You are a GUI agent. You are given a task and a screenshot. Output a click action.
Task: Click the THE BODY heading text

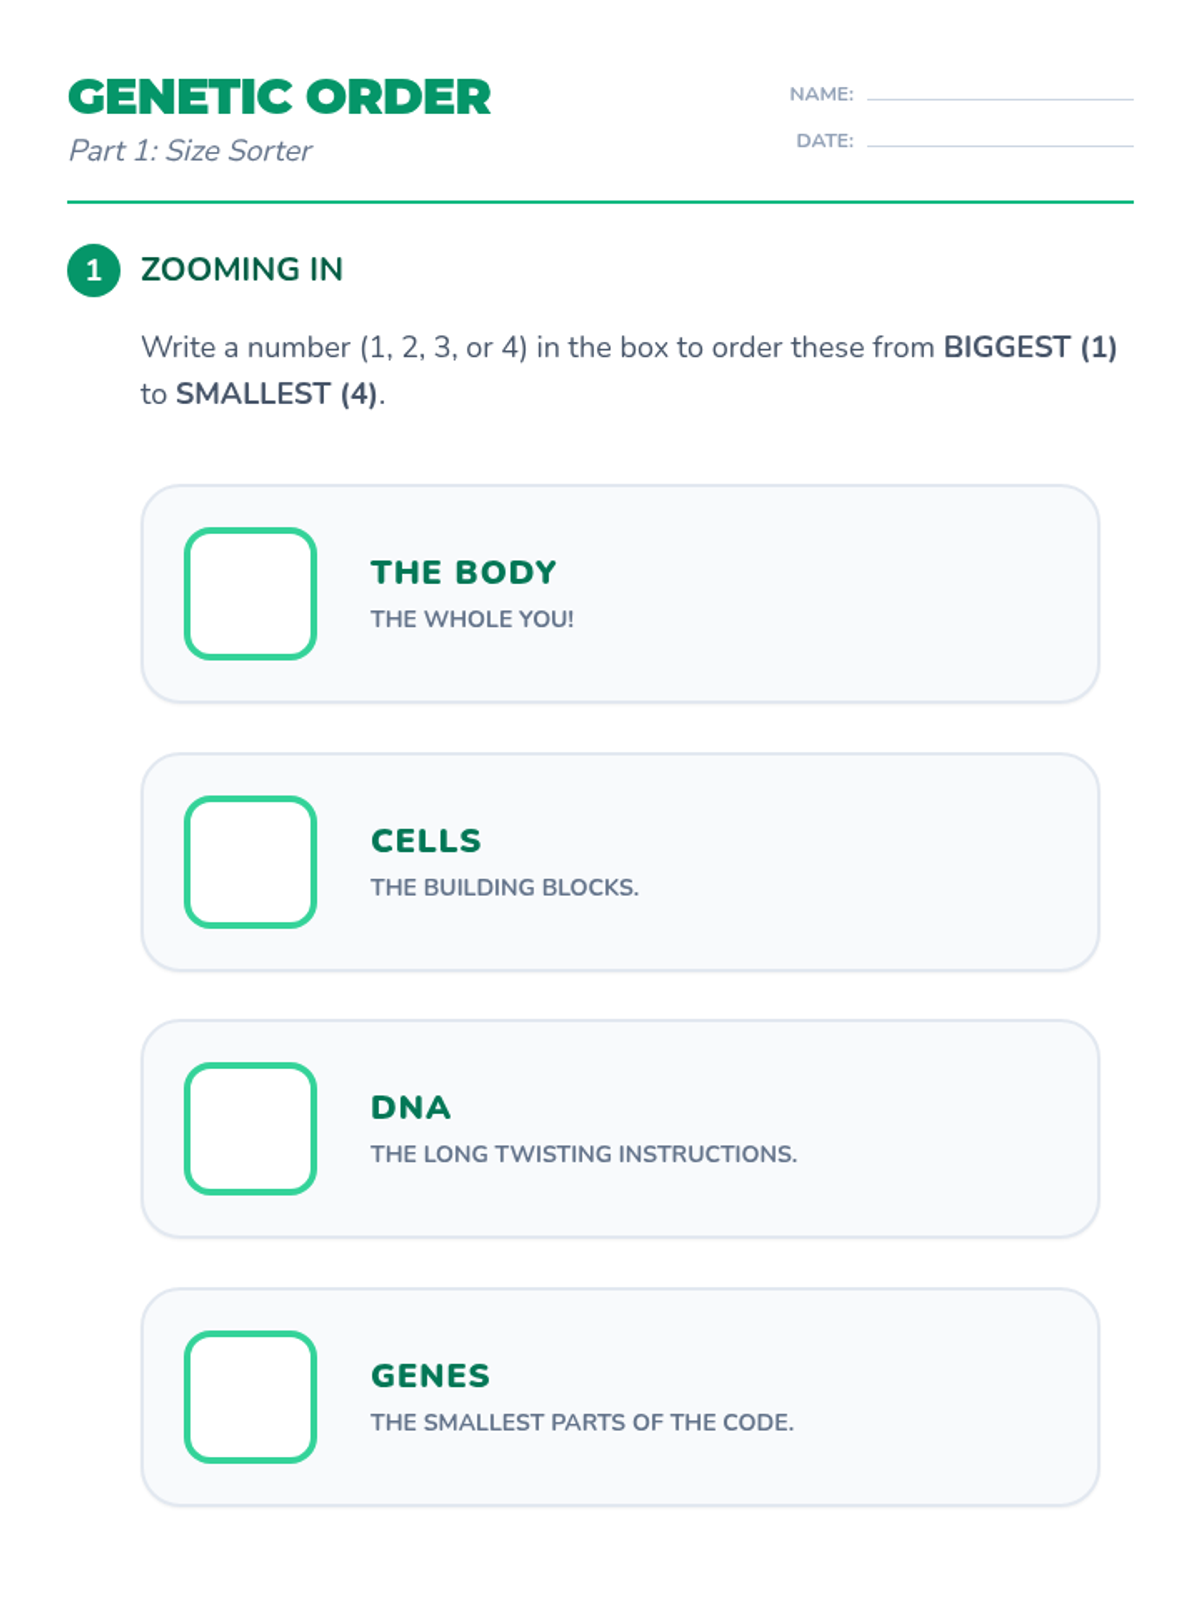pos(463,572)
